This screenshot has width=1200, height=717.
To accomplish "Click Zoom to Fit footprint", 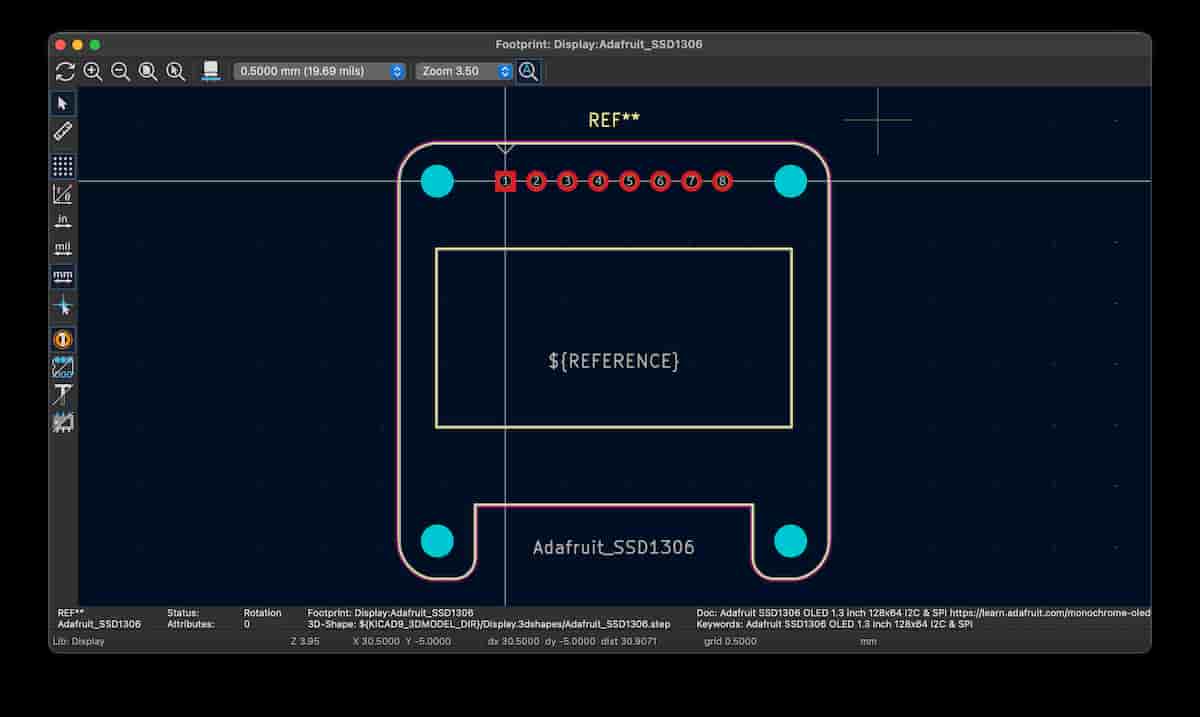I will point(148,71).
